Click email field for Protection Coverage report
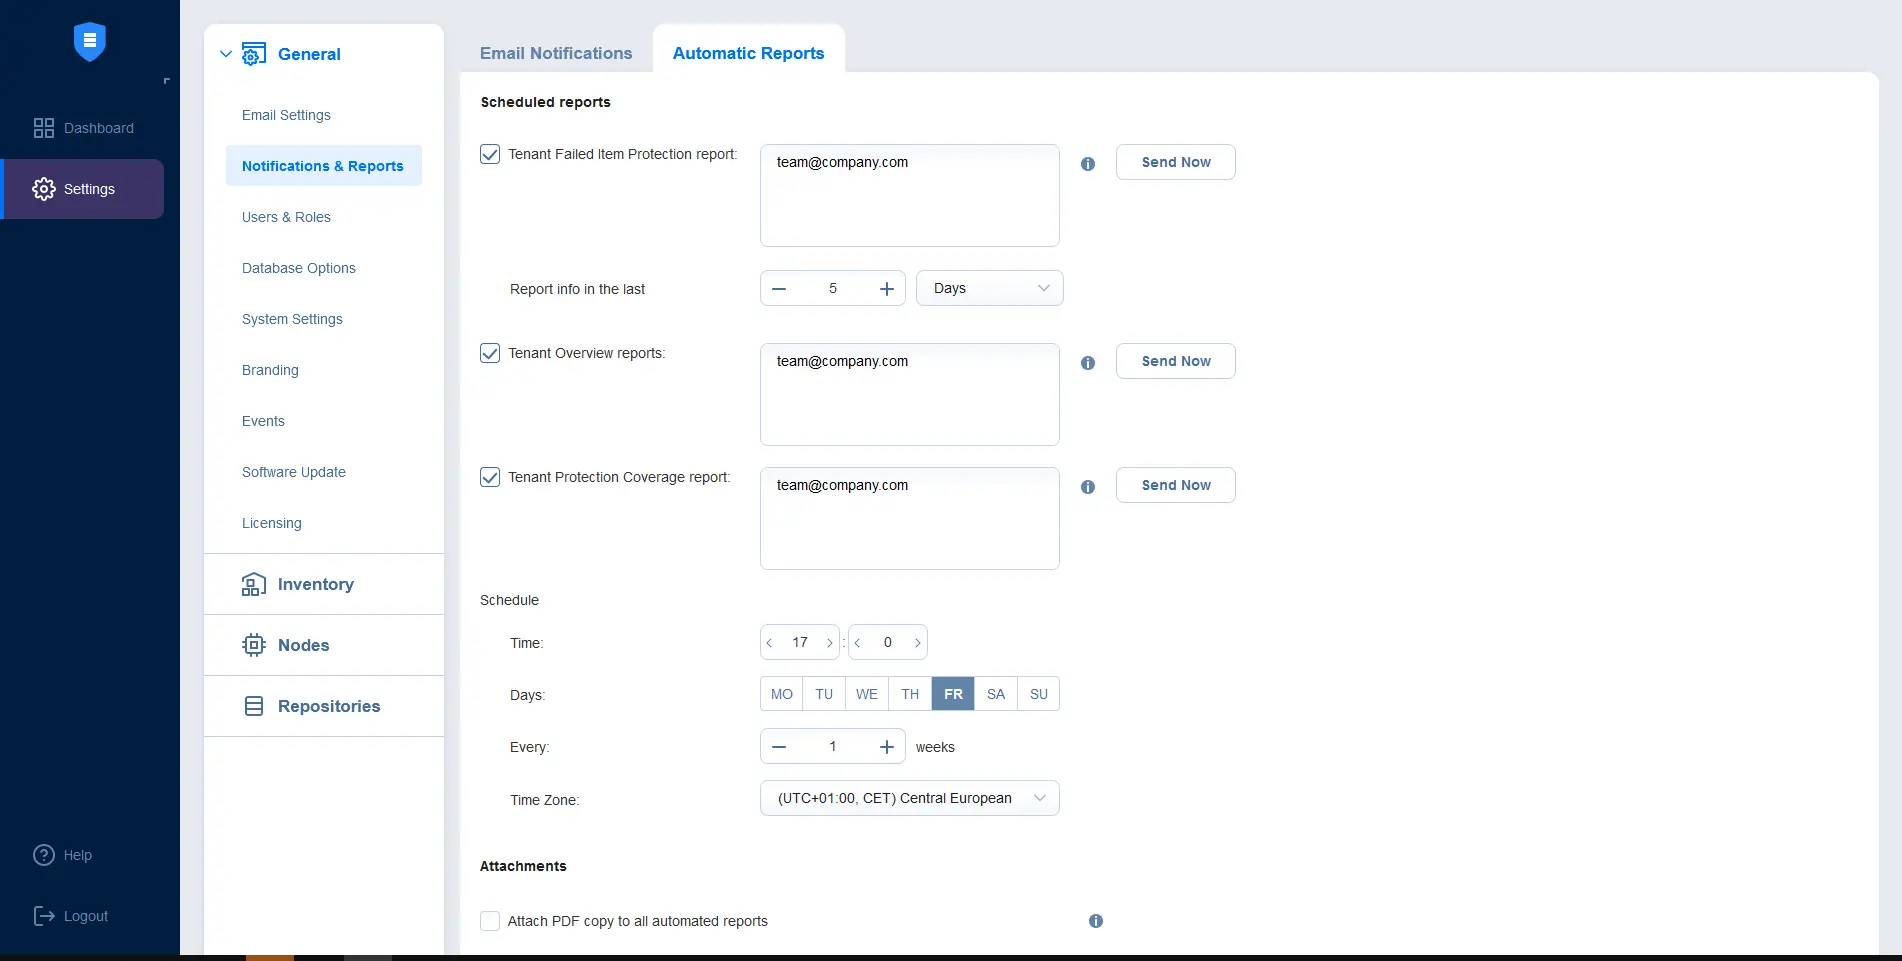This screenshot has height=961, width=1902. 910,518
